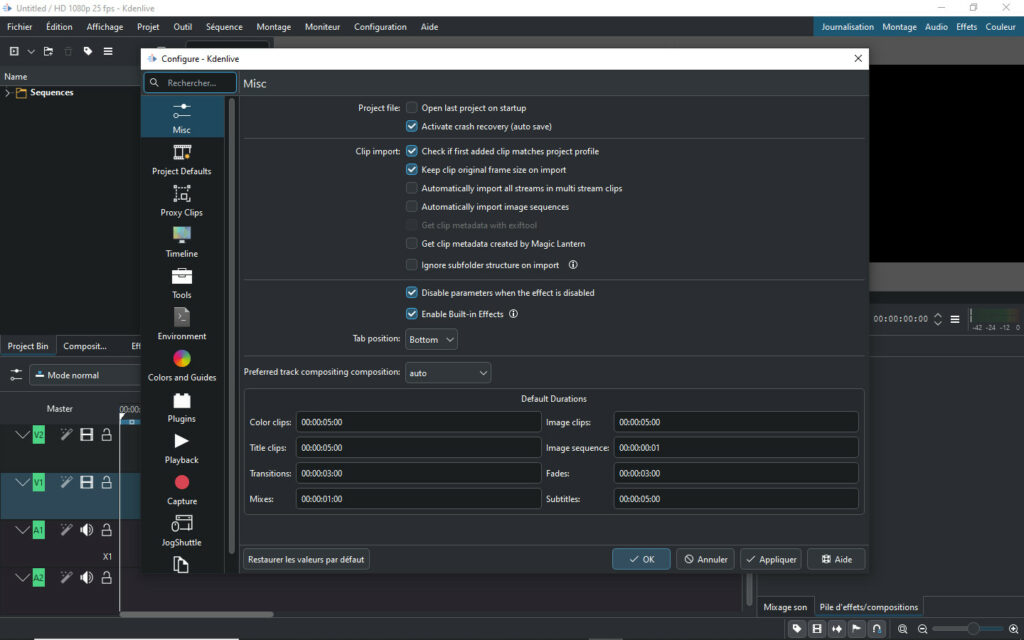Click the tag icon in the Project Bin toolbar
Viewport: 1024px width, 640px height.
(88, 52)
